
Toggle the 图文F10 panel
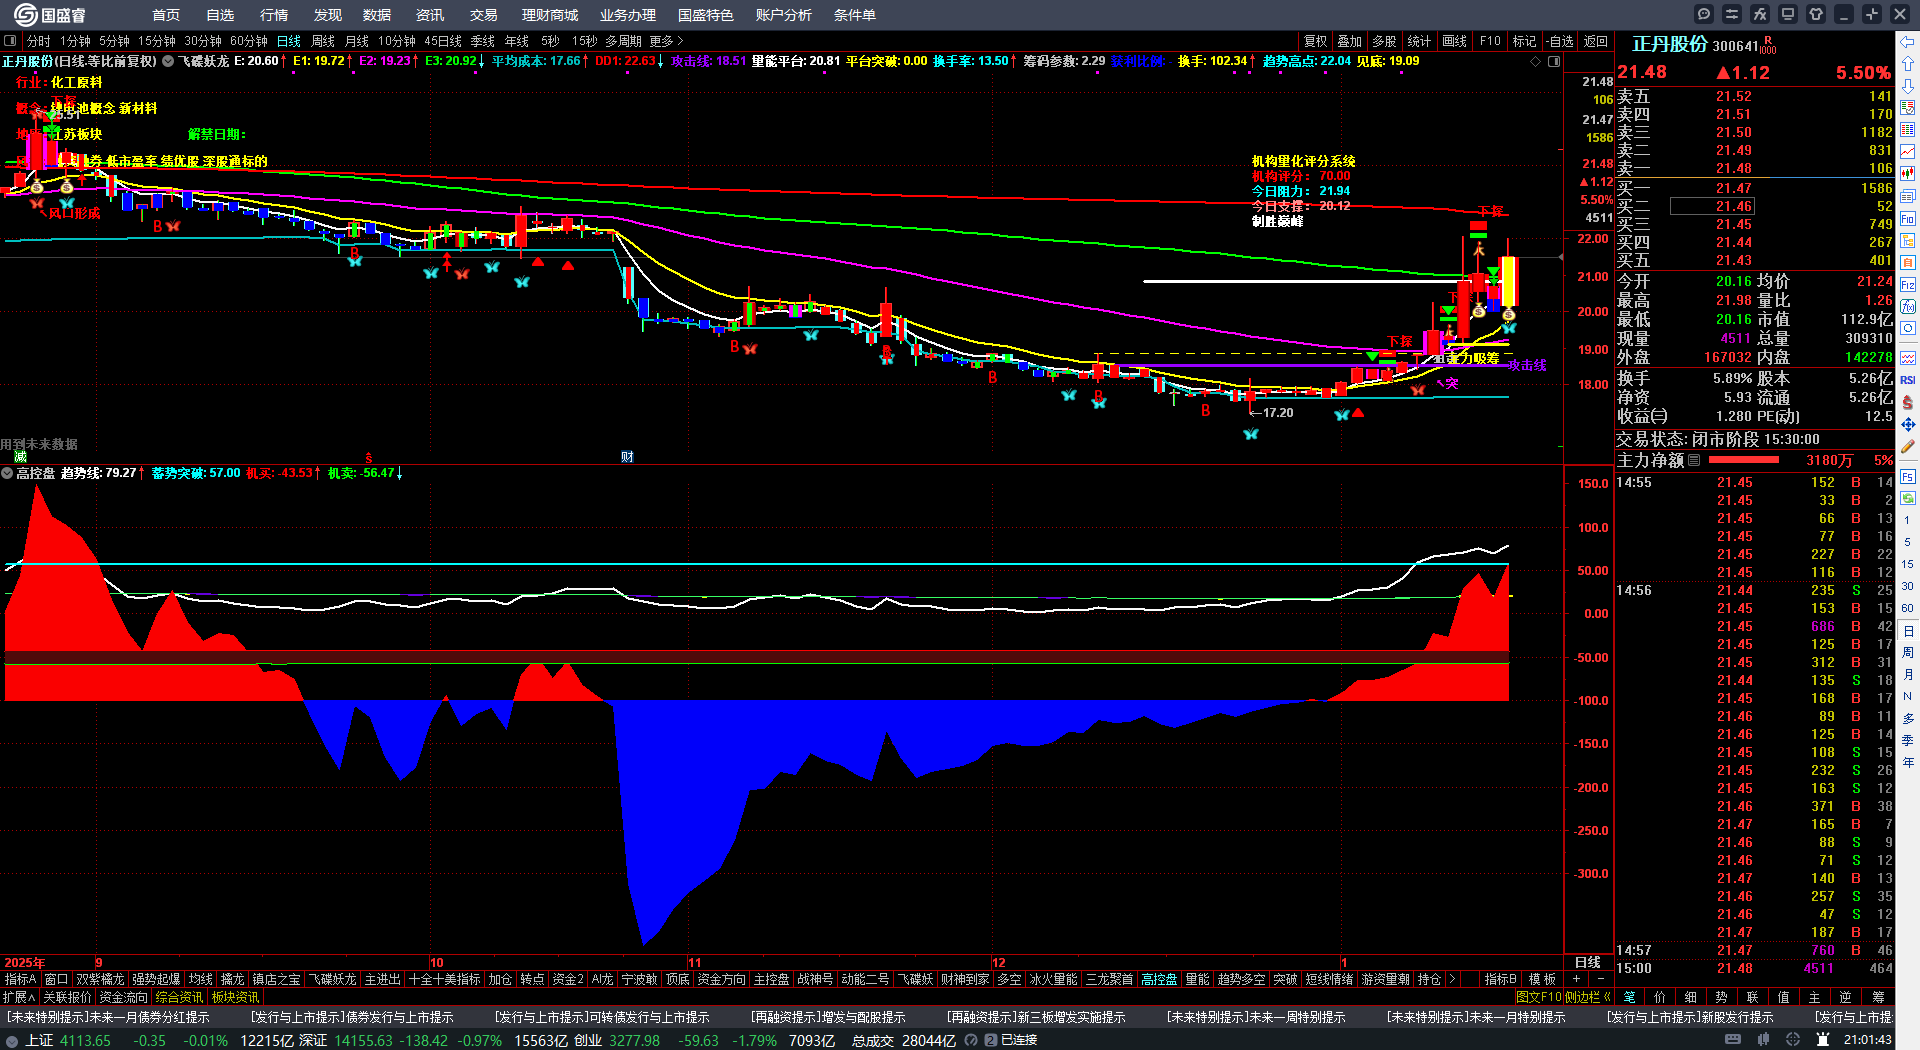1539,997
